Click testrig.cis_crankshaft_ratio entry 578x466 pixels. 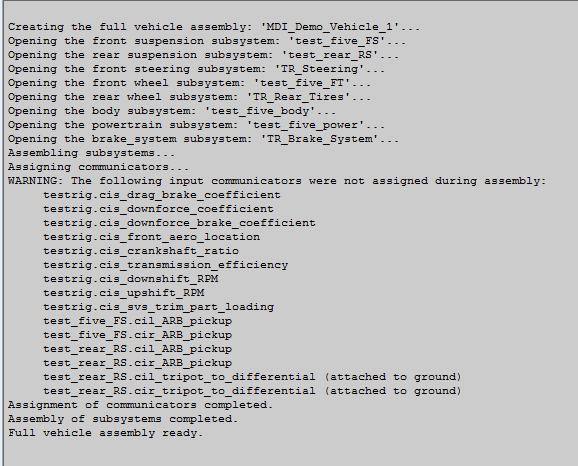(x=141, y=251)
